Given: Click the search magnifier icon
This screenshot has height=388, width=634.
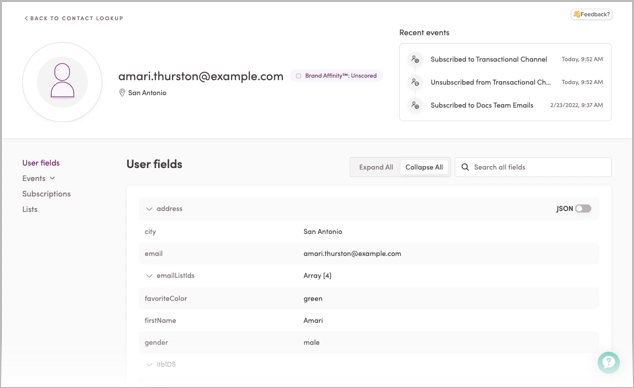Looking at the screenshot, I should [x=465, y=167].
